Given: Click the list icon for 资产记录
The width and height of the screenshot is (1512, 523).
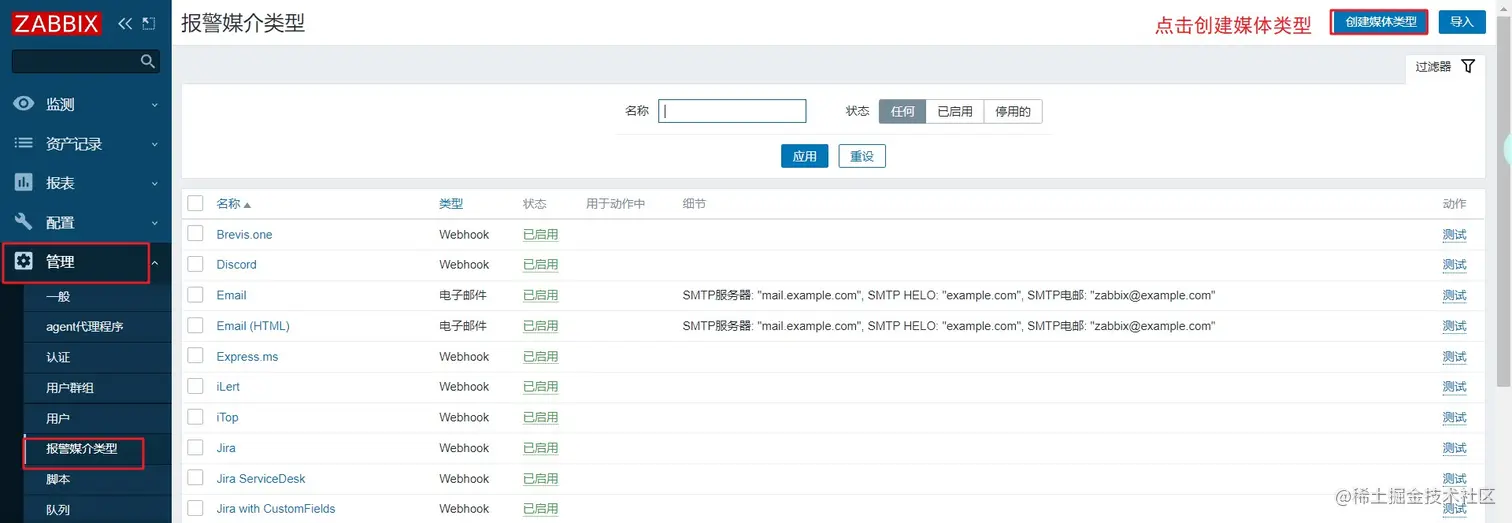Looking at the screenshot, I should 24,143.
